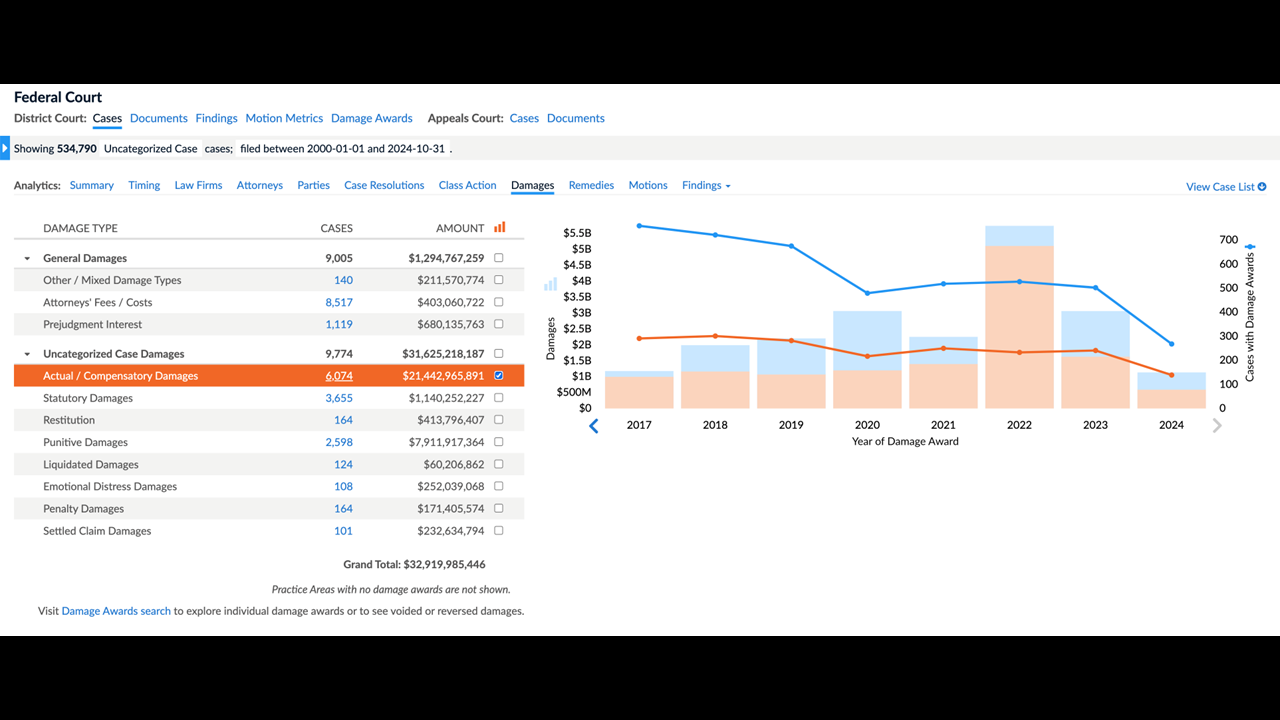Switch to the Law Firms tab
This screenshot has width=1280, height=720.
(x=198, y=185)
